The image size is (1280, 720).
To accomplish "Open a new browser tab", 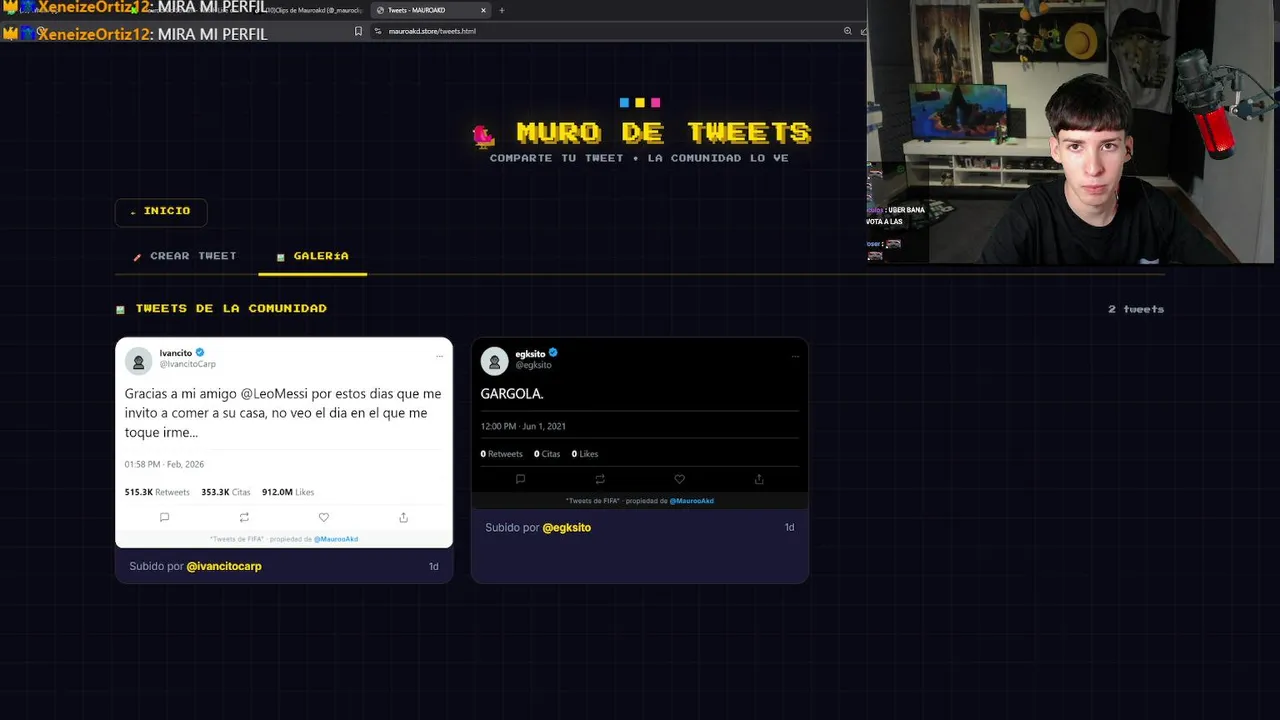I will tap(502, 10).
